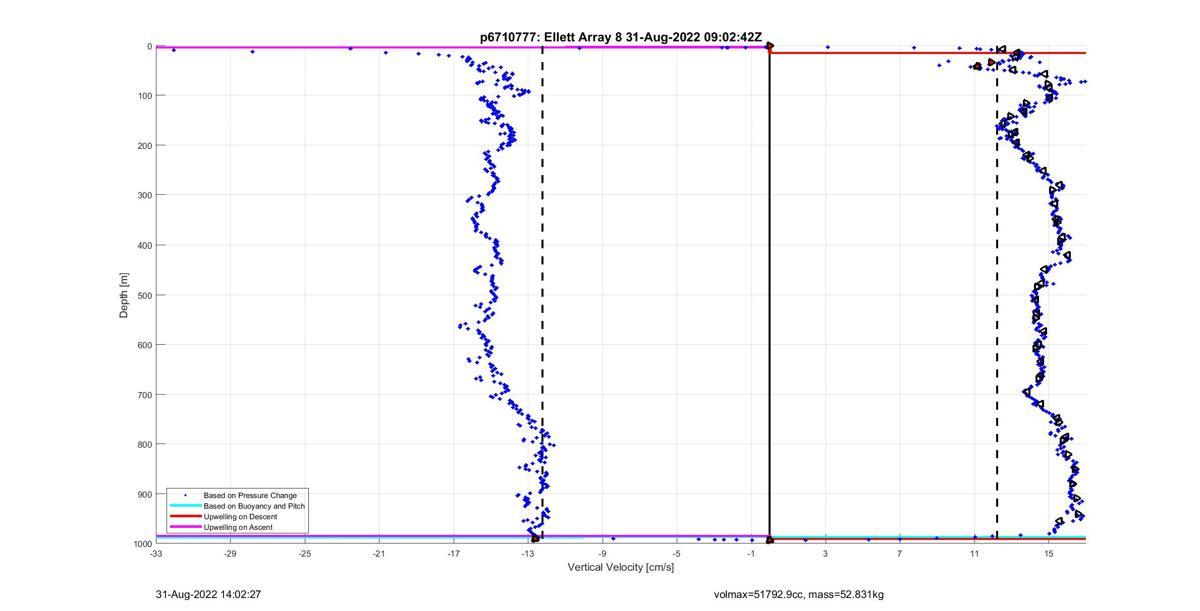
Task: Click the red line sample in the legend
Action: [185, 516]
